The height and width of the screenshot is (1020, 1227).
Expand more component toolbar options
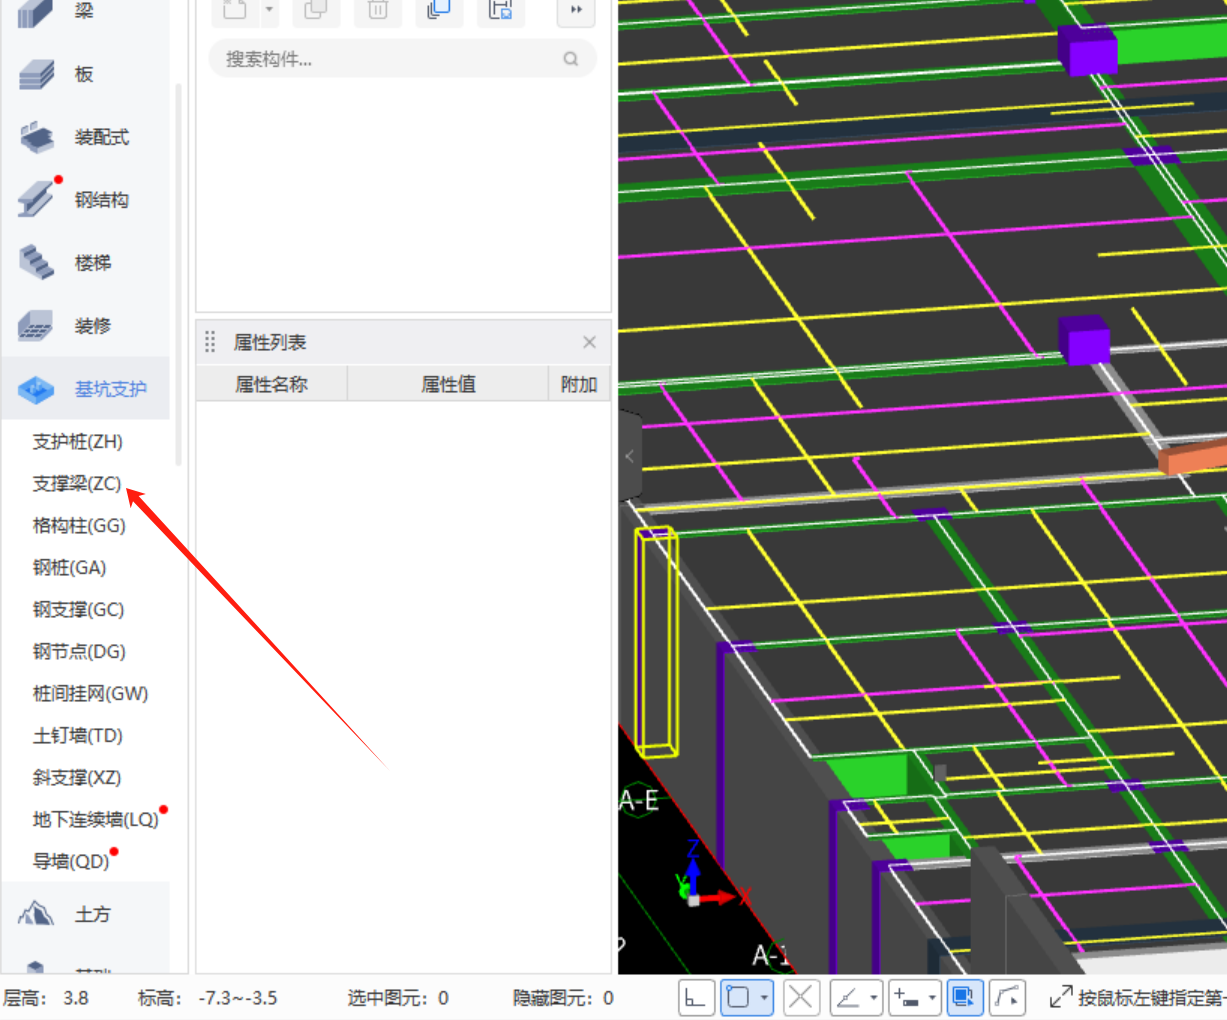pyautogui.click(x=576, y=10)
